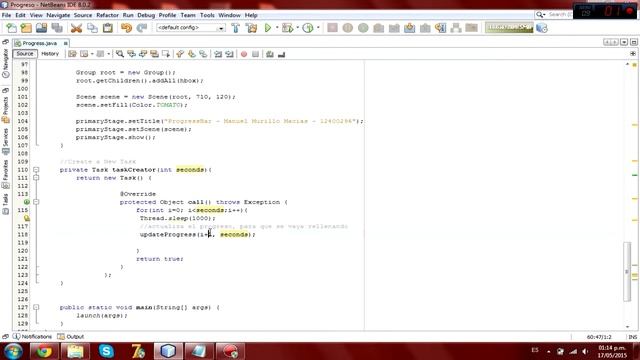Click the Paste clipboard icon
640x360 pixels.
[108, 28]
